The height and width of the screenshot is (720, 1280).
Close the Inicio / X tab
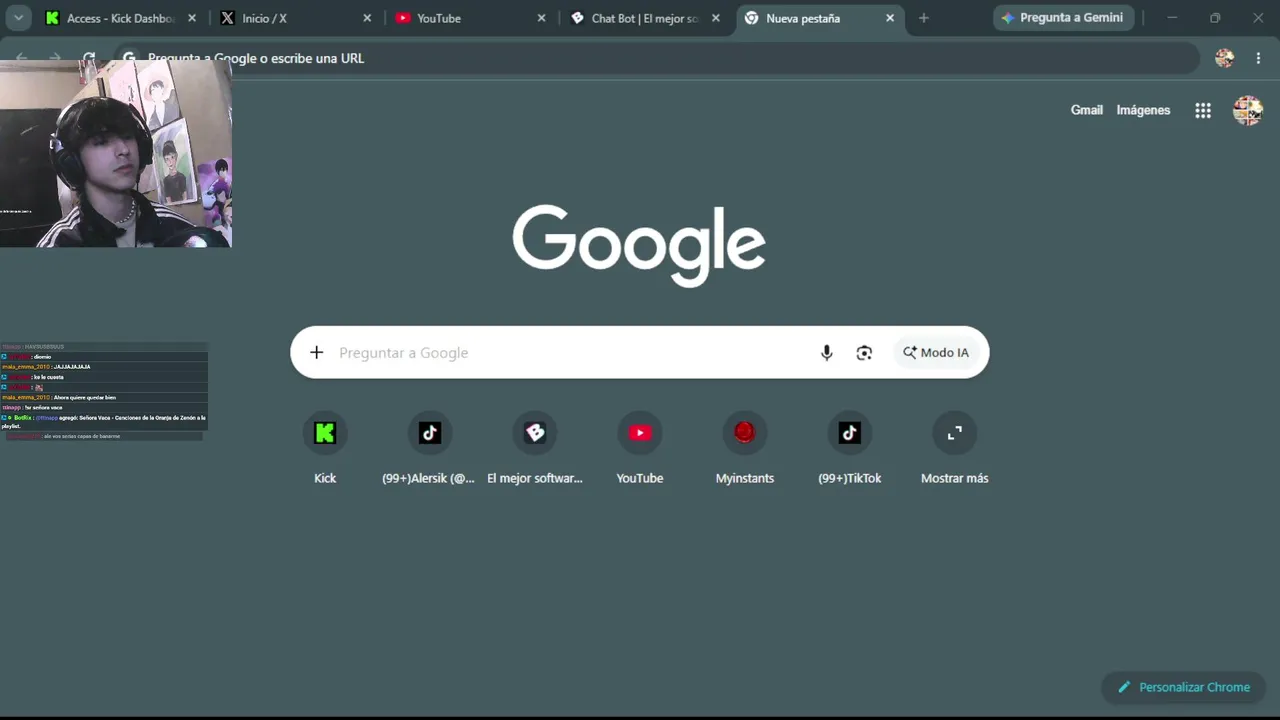[367, 18]
